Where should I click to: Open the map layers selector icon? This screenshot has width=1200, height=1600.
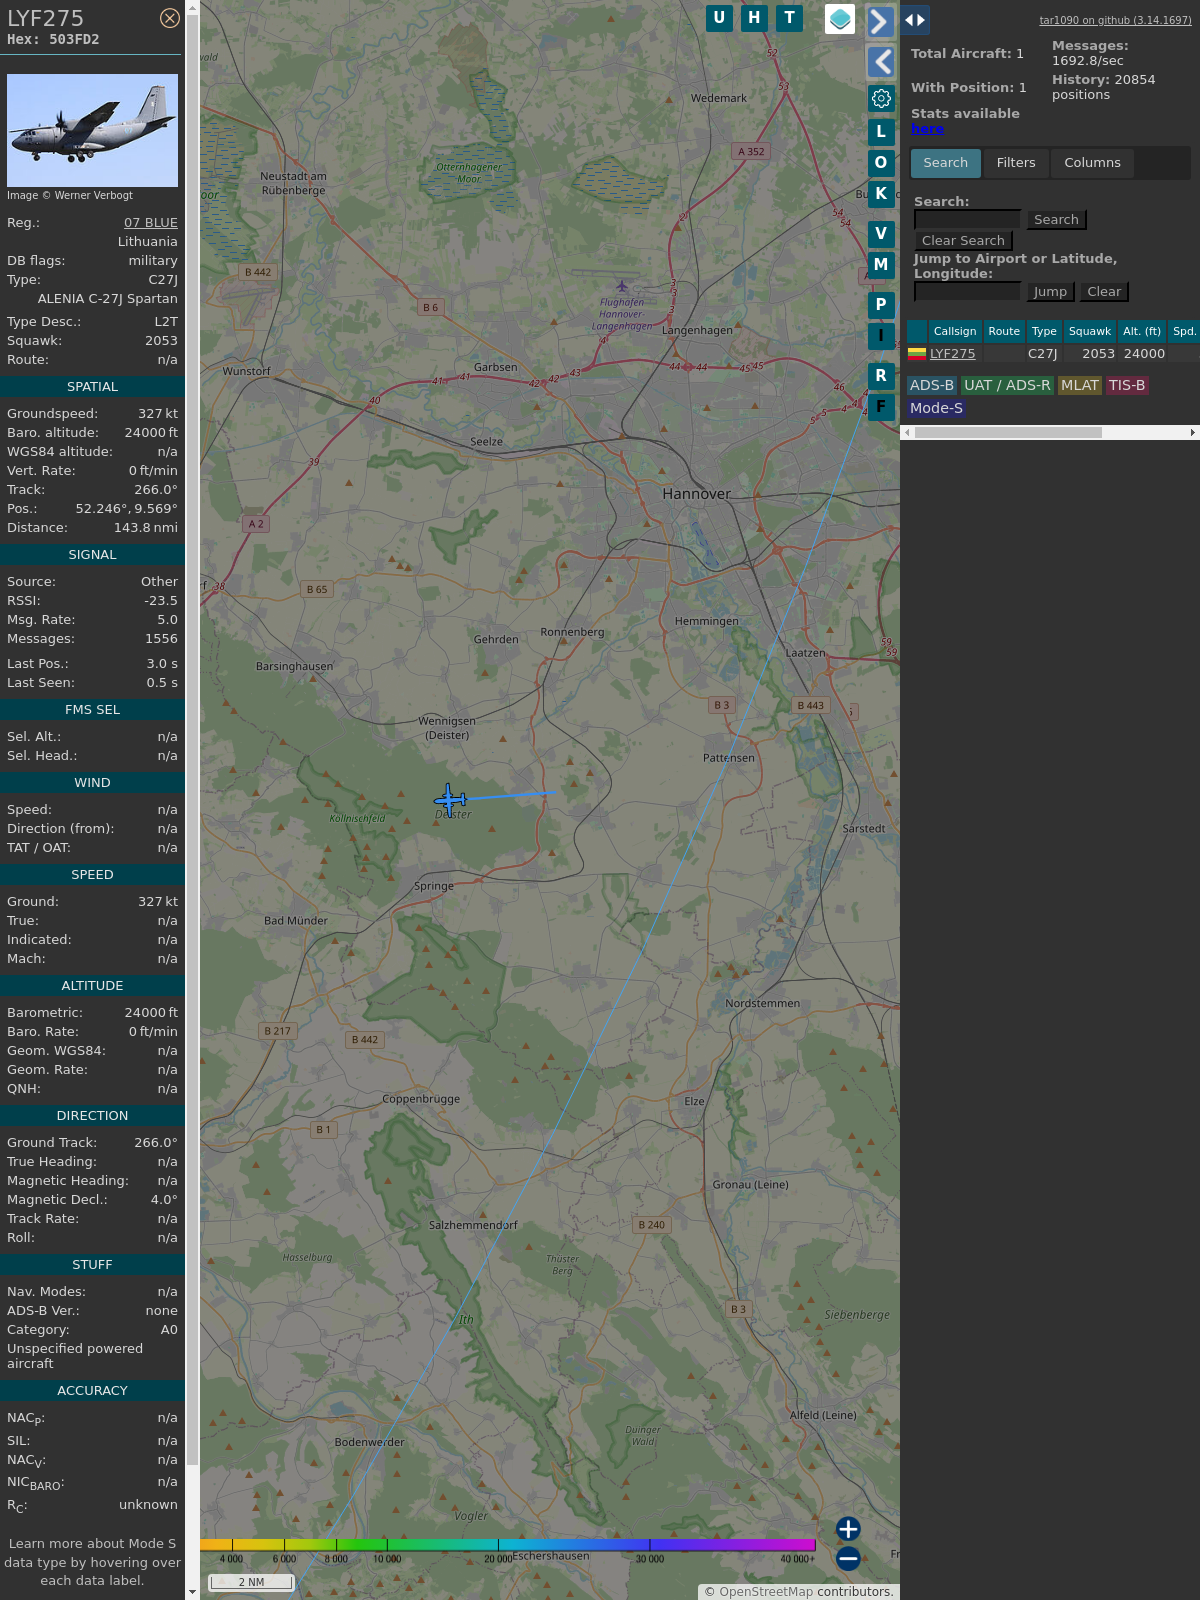coord(840,18)
